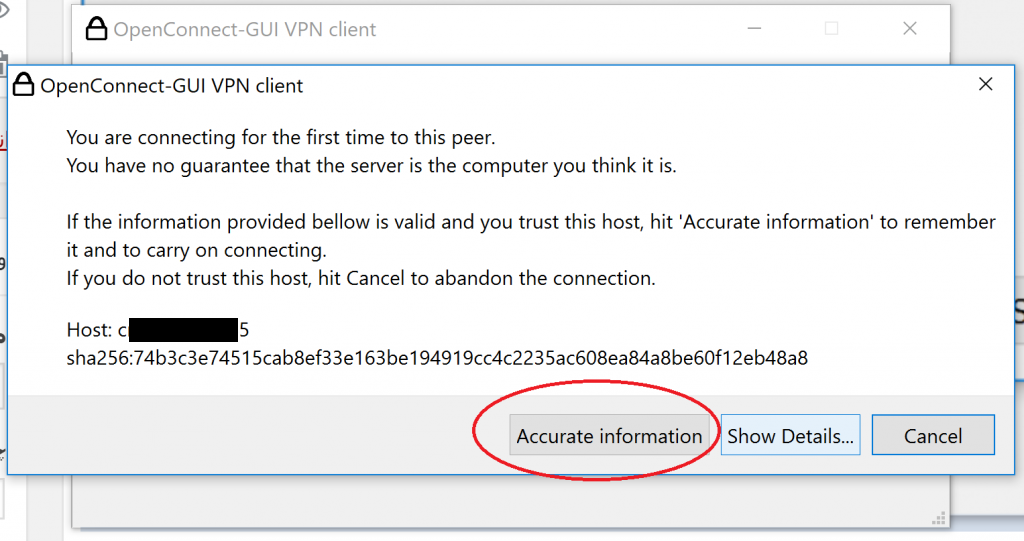Click the Host label line

pyautogui.click(x=92, y=330)
